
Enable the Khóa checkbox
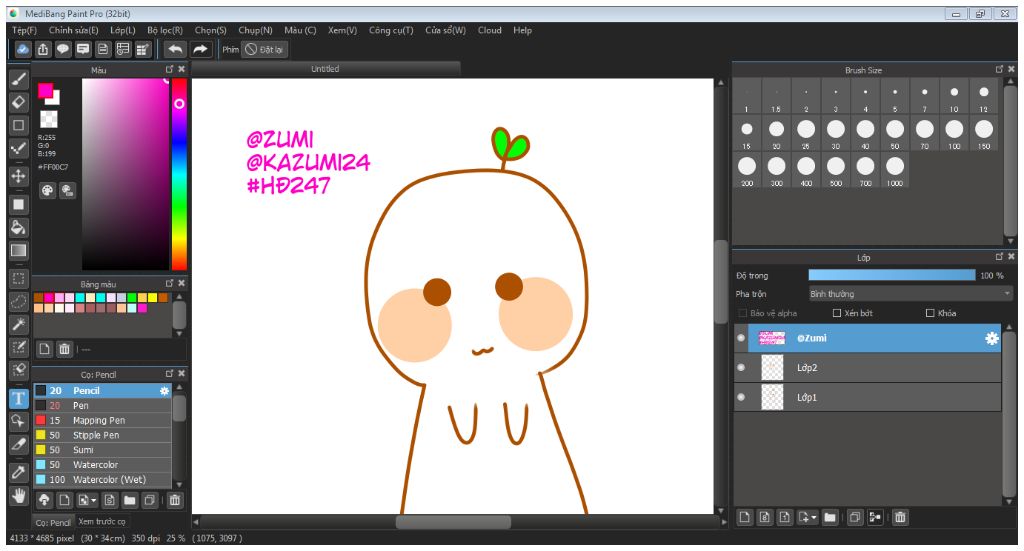pyautogui.click(x=930, y=313)
